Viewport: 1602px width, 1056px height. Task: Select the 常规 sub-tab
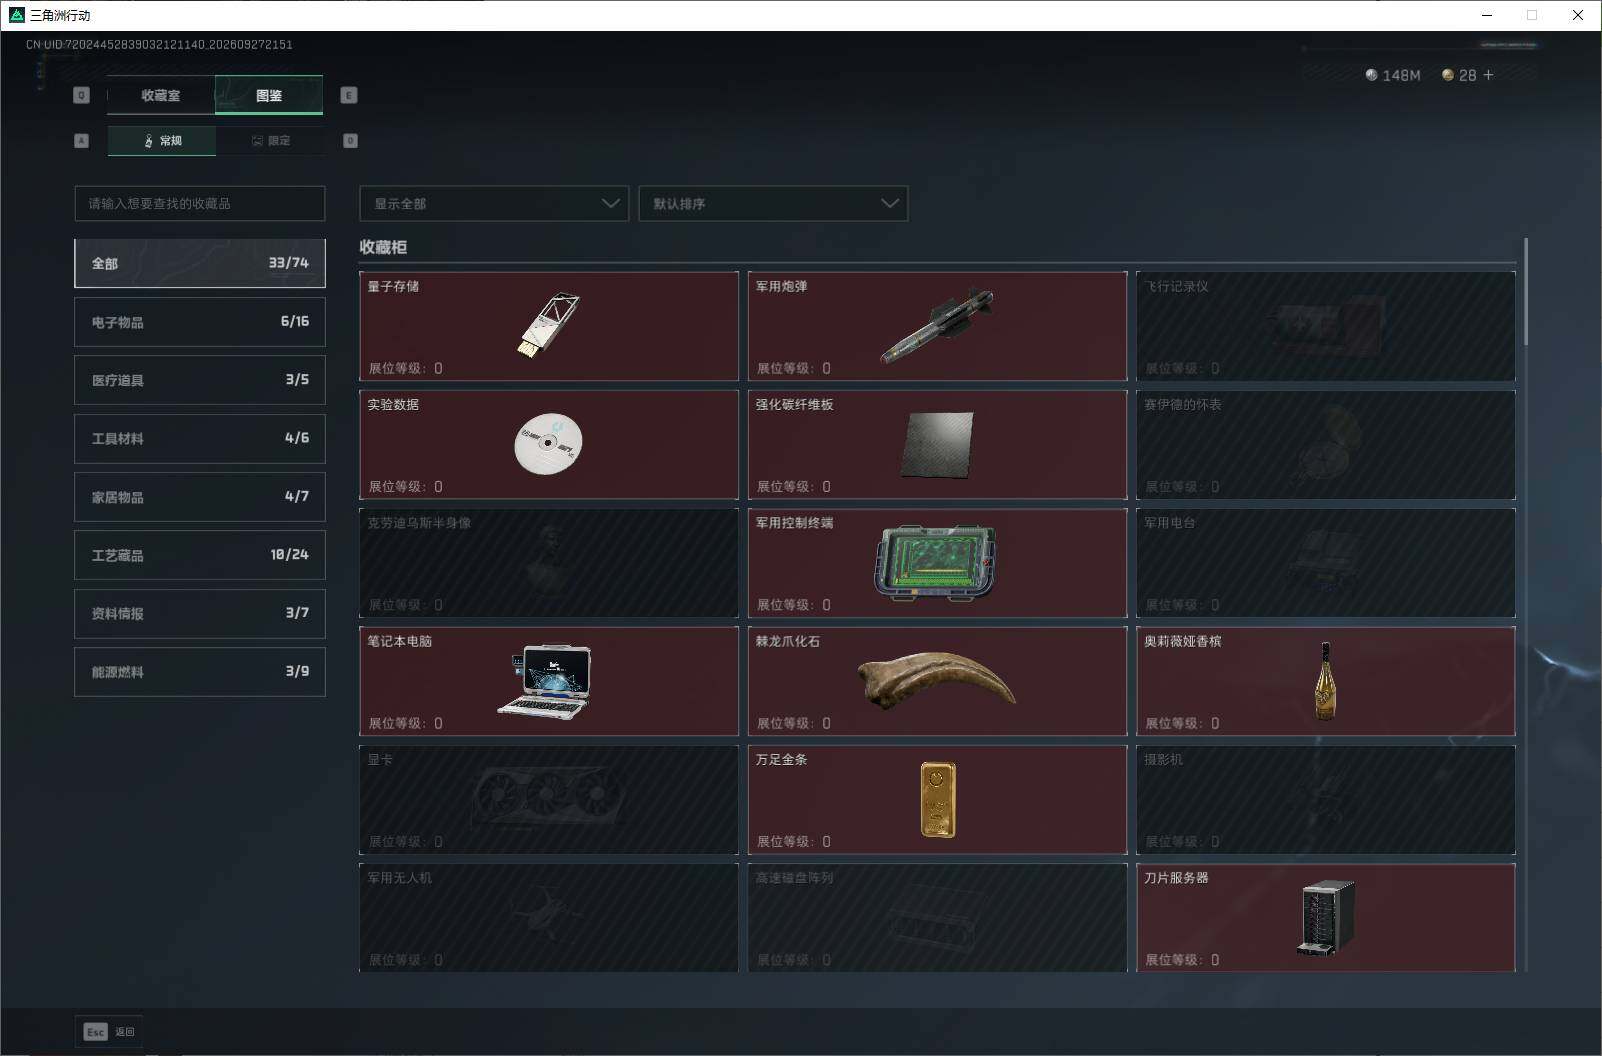162,141
